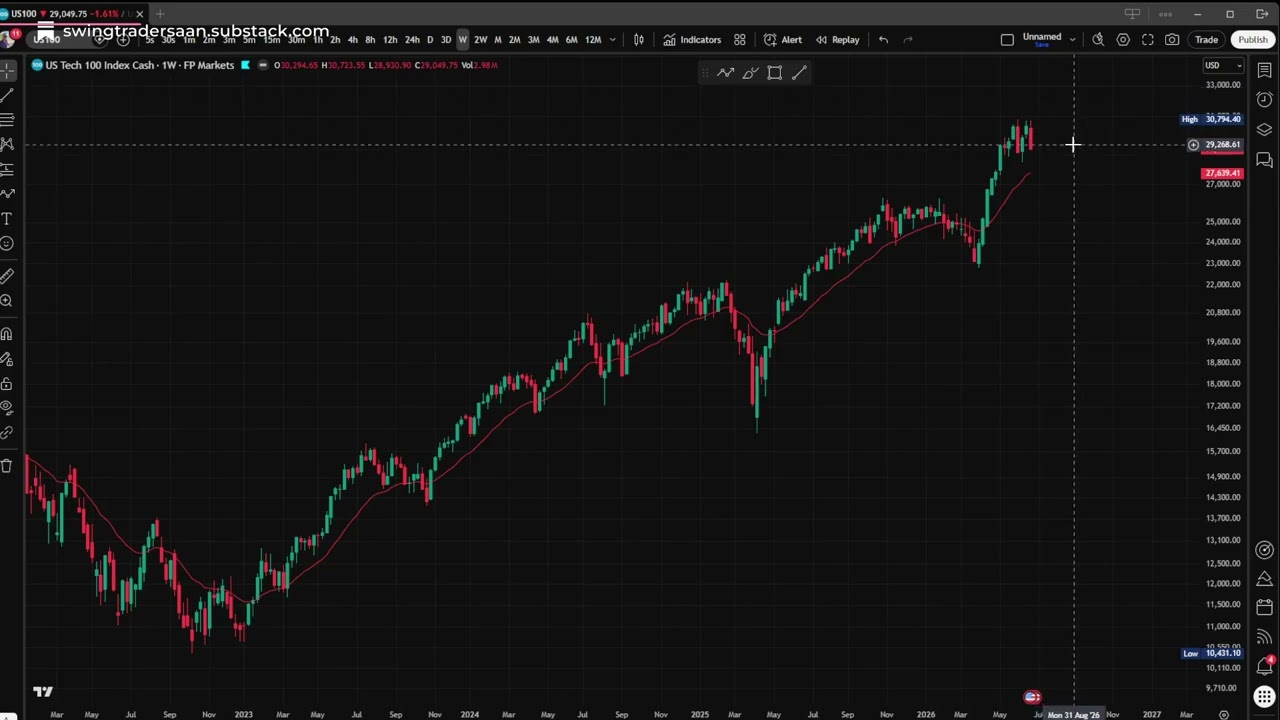Pick the trend line drawing tool in sidebar
Screen dimensions: 1280x720
pos(7,95)
